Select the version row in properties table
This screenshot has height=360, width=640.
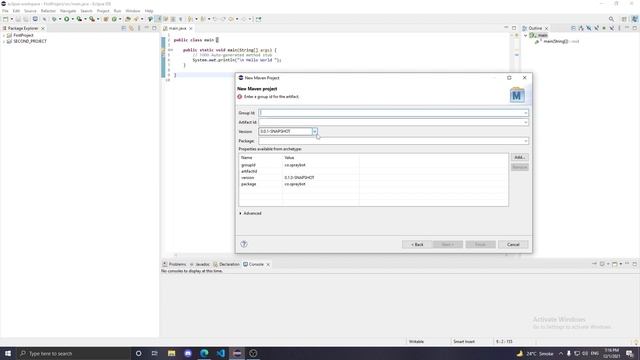pyautogui.click(x=373, y=178)
